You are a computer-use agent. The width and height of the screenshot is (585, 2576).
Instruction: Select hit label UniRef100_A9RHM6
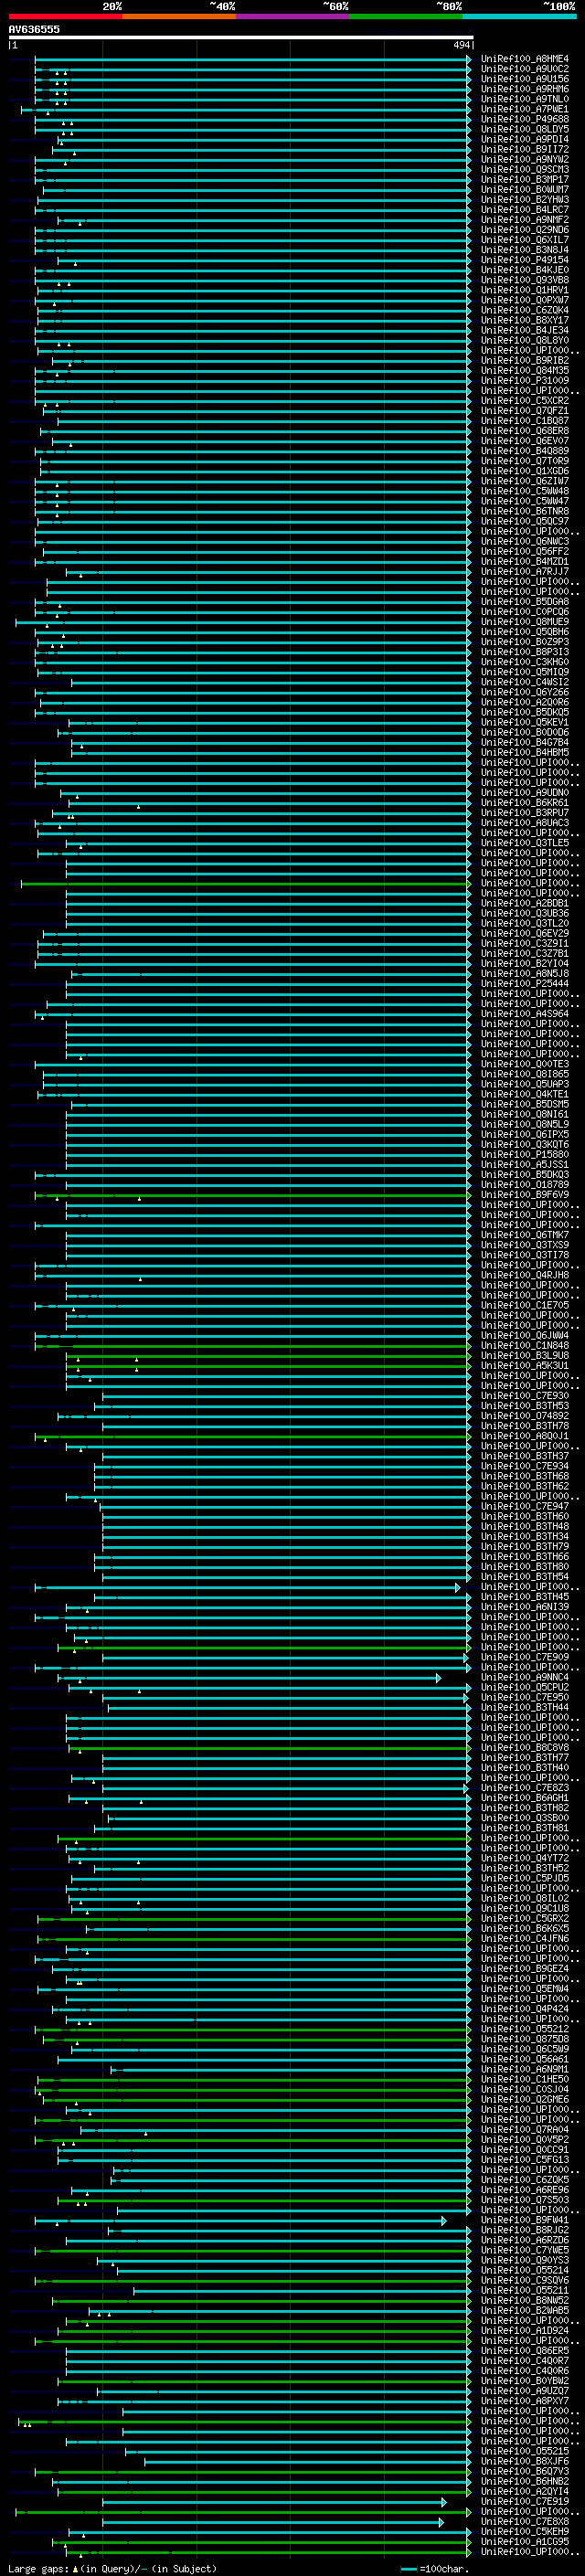click(525, 89)
